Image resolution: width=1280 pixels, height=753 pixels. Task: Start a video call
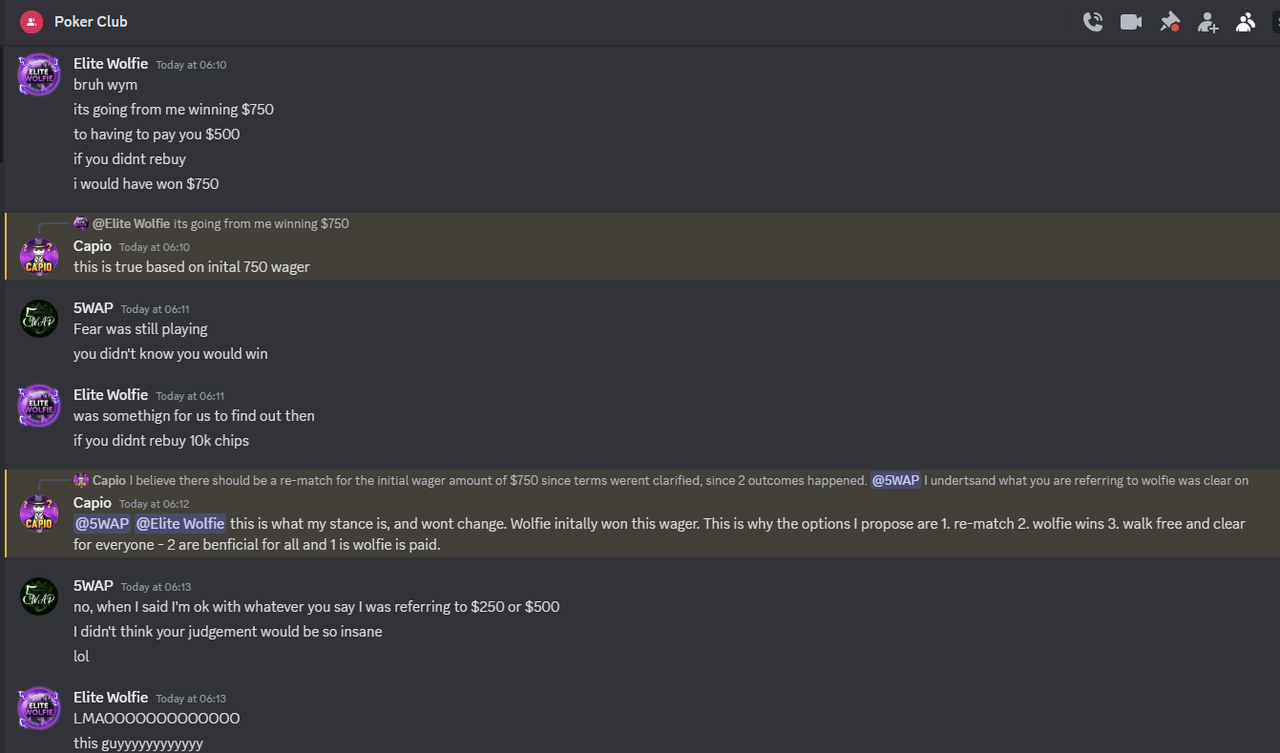pos(1131,22)
